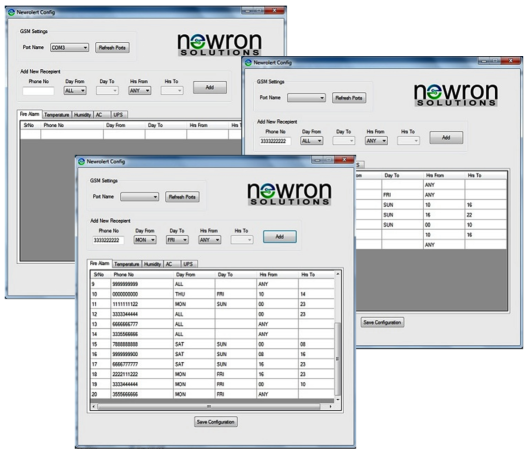The width and height of the screenshot is (529, 453).
Task: Click the Newrolert app icon in front window title bar
Action: (x=81, y=162)
